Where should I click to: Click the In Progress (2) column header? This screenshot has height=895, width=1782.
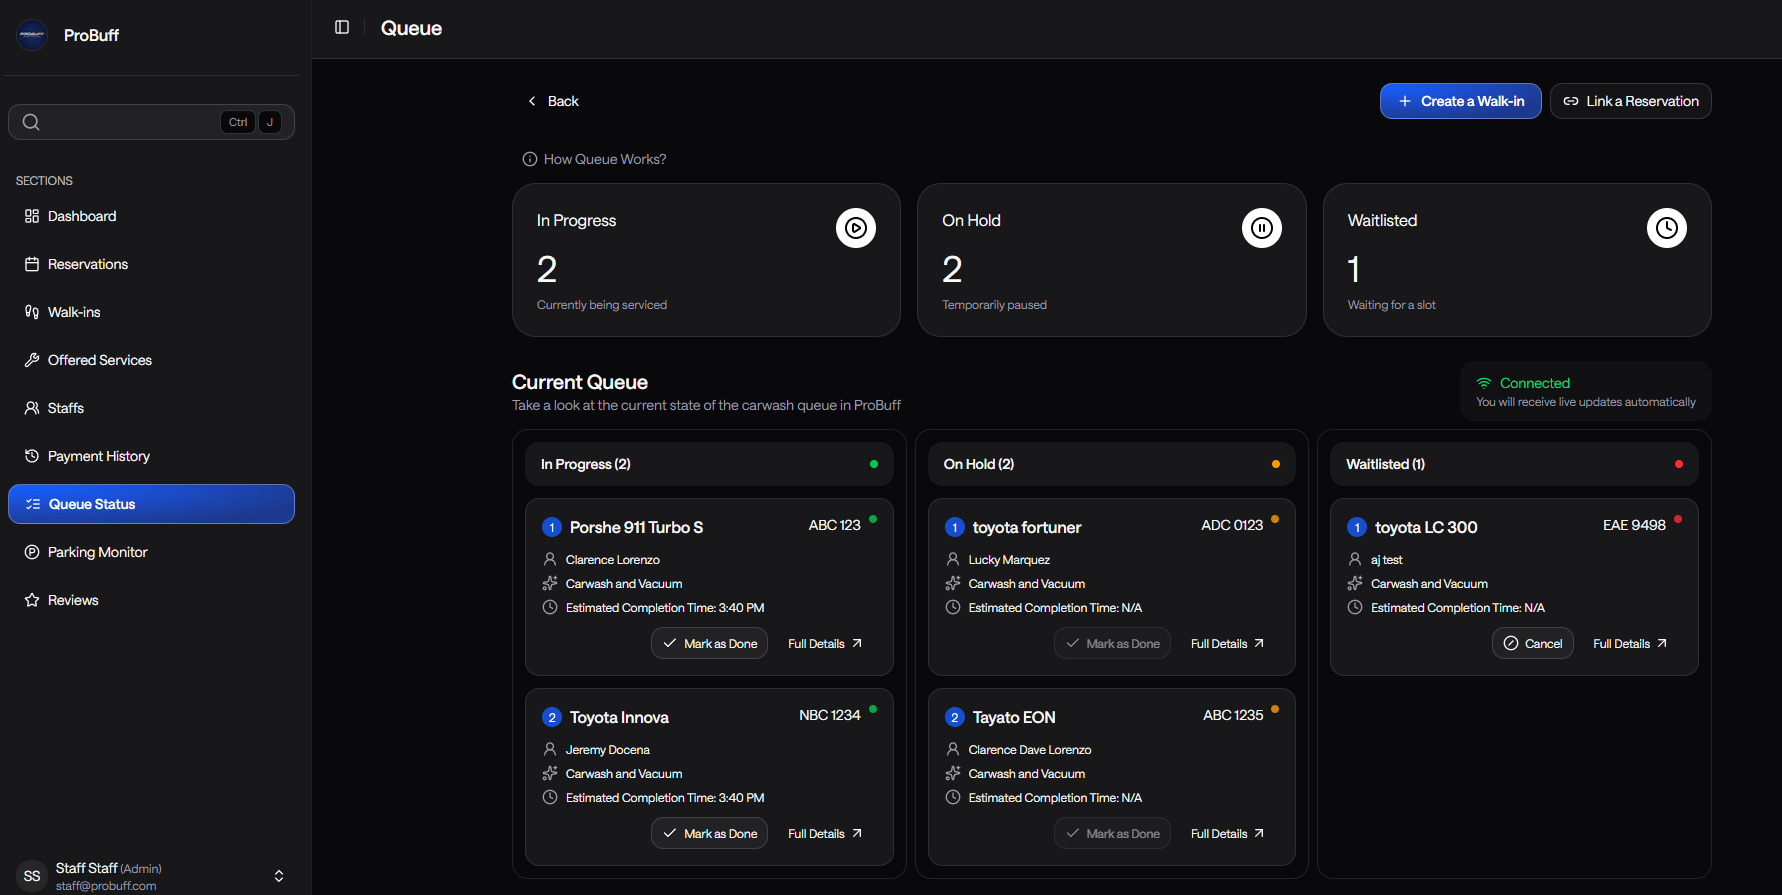click(709, 464)
